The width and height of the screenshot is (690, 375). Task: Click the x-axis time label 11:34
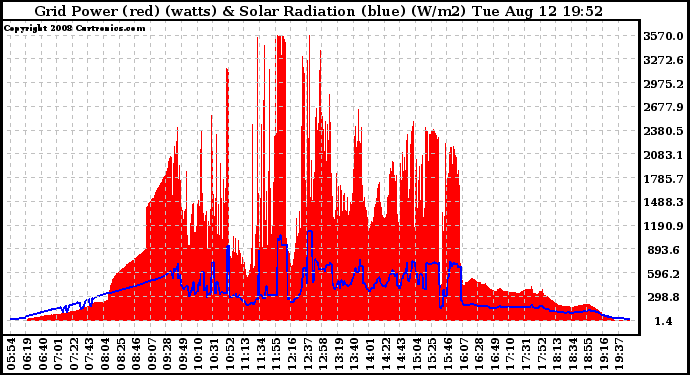261,354
